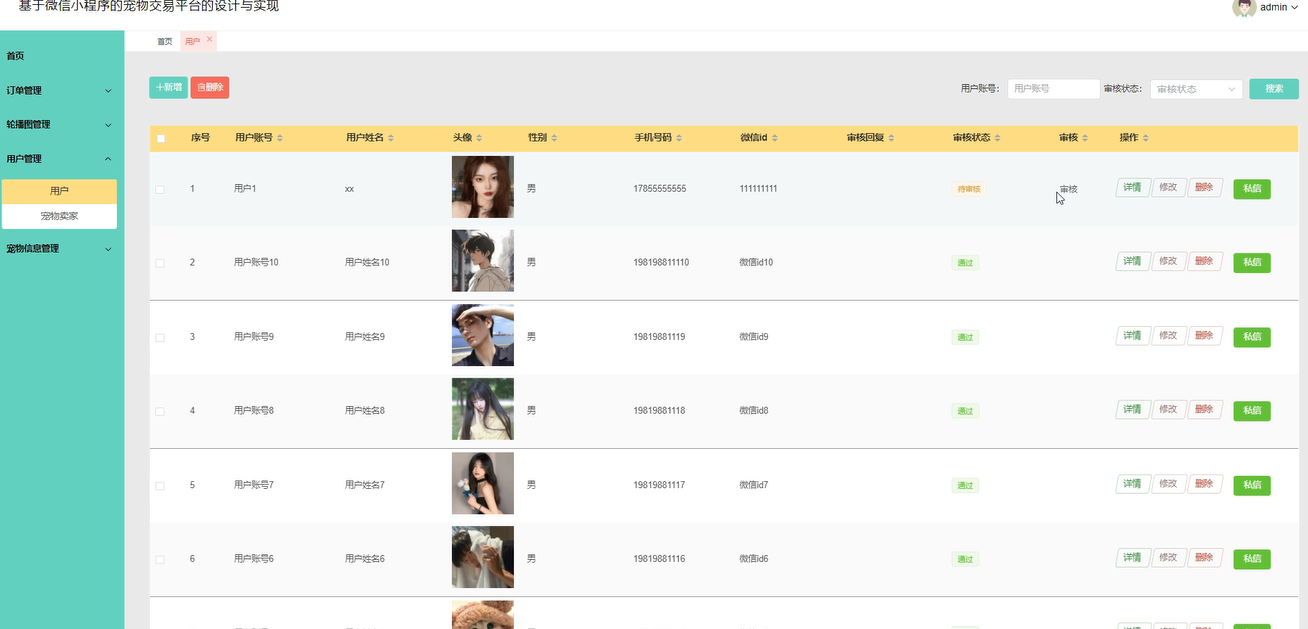Click 修改 for 用户账号10
Screen dimensions: 1308x629
1168,261
